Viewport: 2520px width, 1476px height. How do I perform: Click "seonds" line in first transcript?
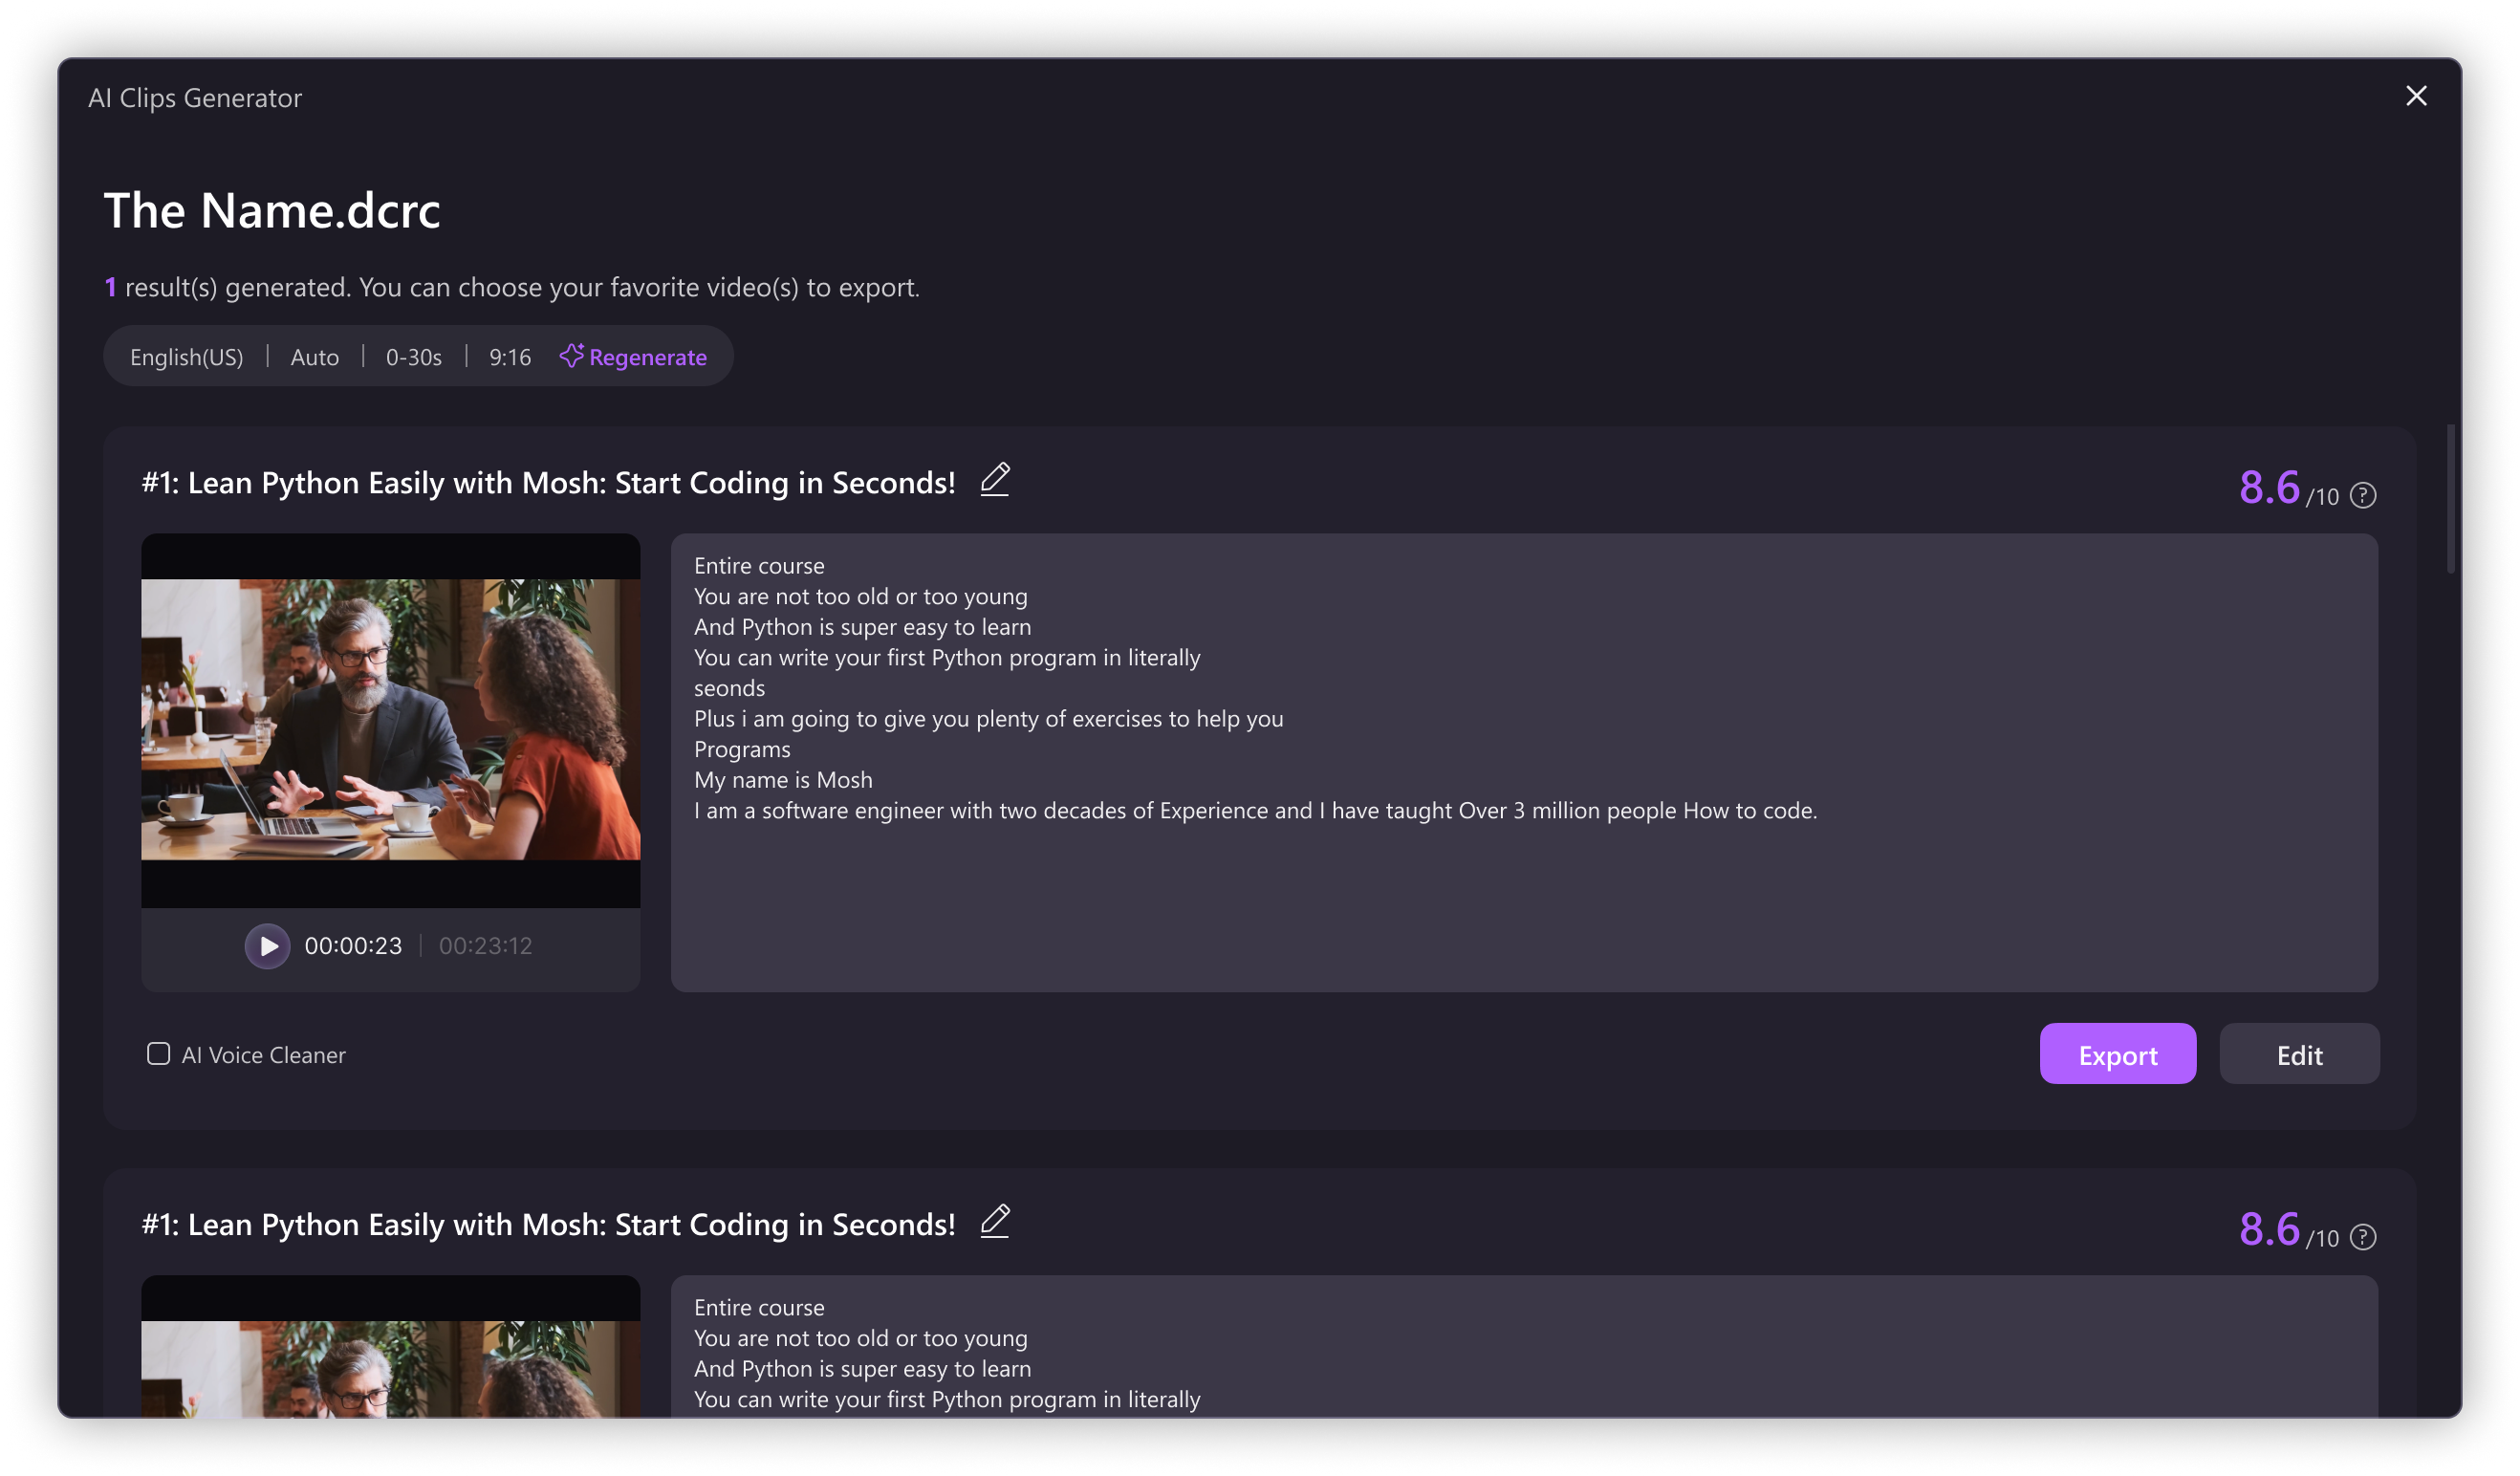729,689
